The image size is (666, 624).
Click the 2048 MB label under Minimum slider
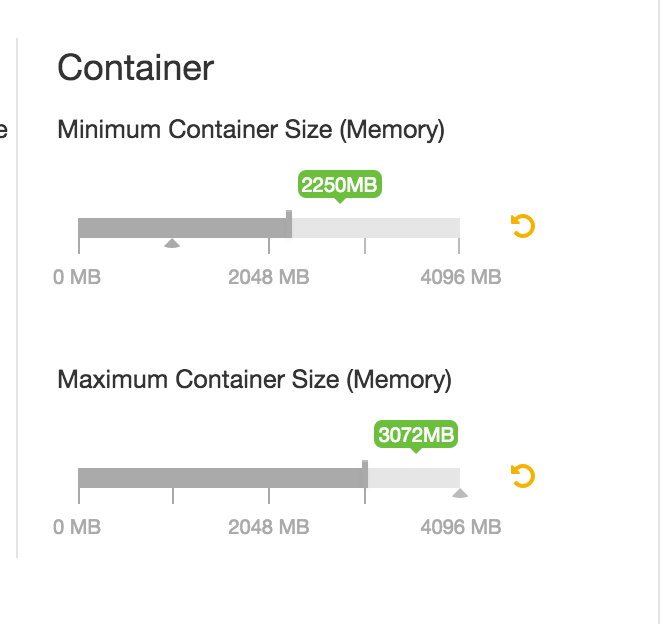(x=268, y=277)
